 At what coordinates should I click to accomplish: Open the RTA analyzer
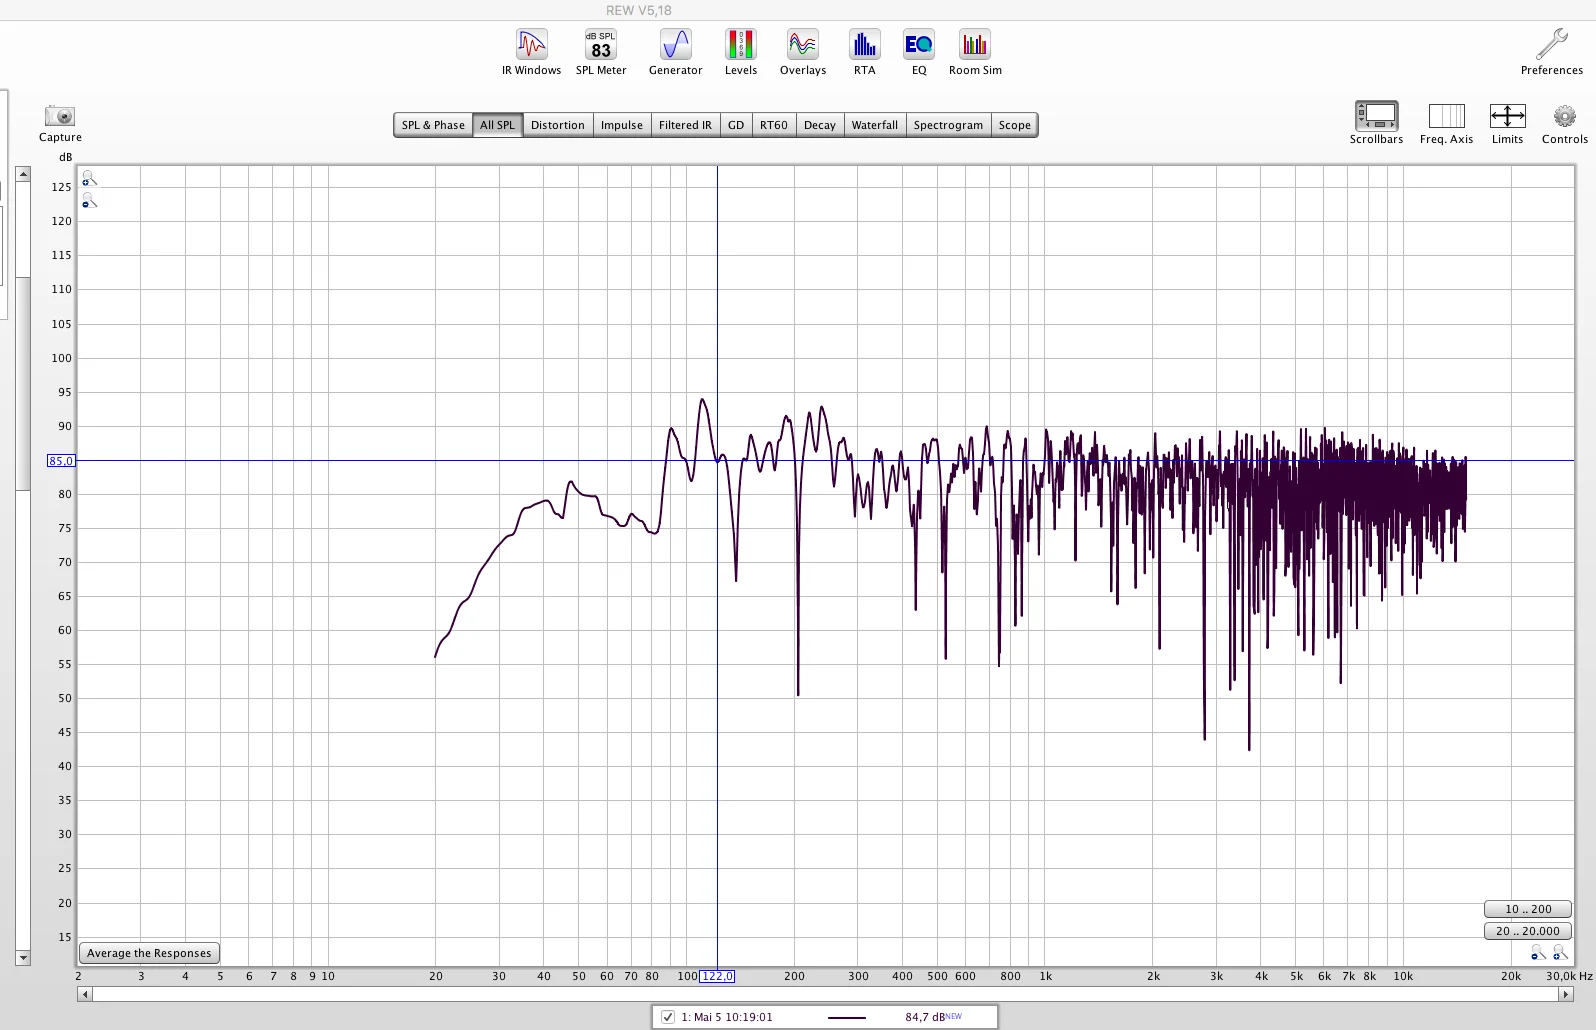pyautogui.click(x=864, y=52)
